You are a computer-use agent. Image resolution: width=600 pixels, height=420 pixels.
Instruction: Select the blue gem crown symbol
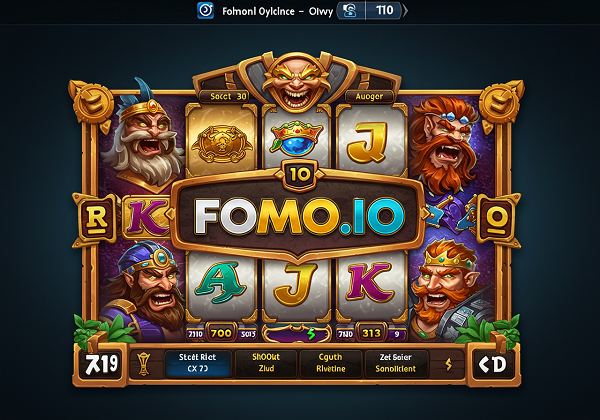(x=297, y=139)
